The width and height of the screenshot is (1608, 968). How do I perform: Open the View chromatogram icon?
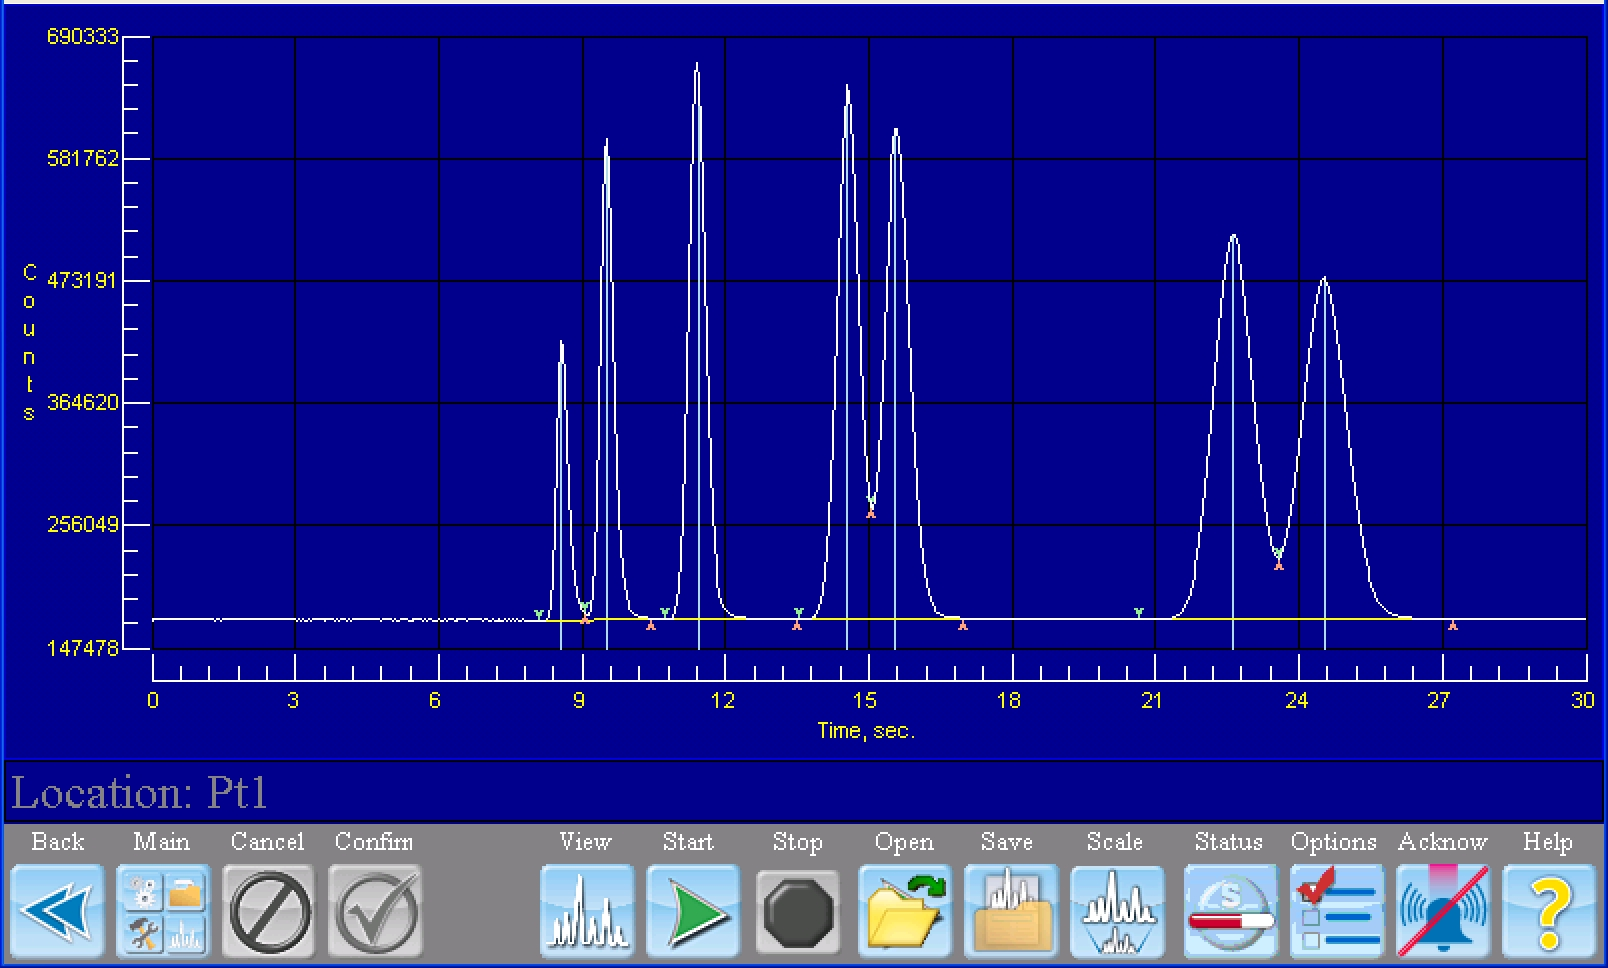587,911
